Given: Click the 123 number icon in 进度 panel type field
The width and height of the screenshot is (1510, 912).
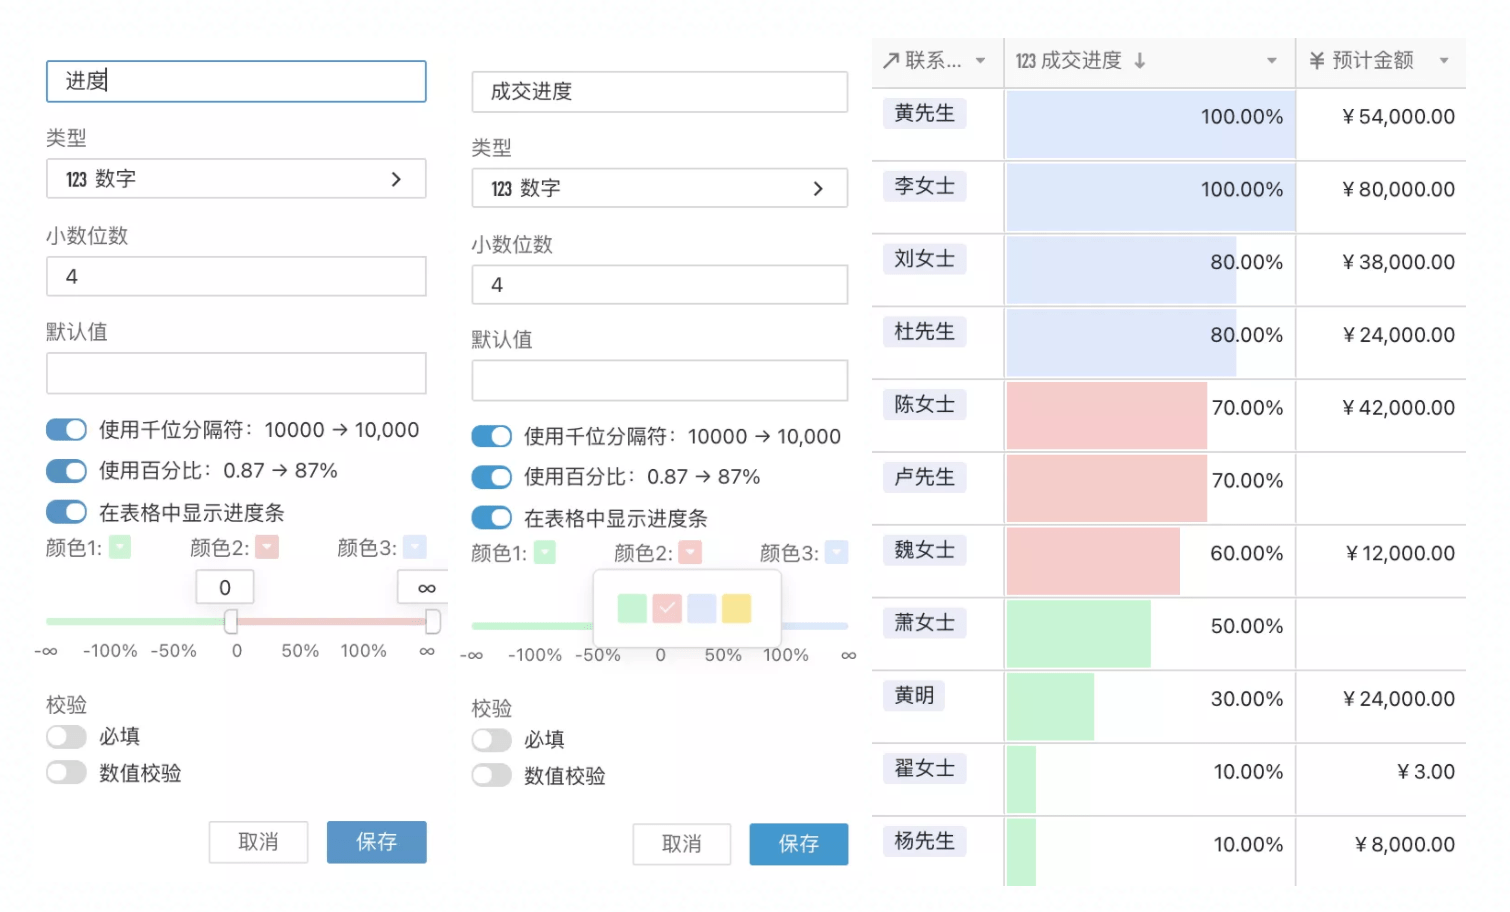Looking at the screenshot, I should (76, 180).
